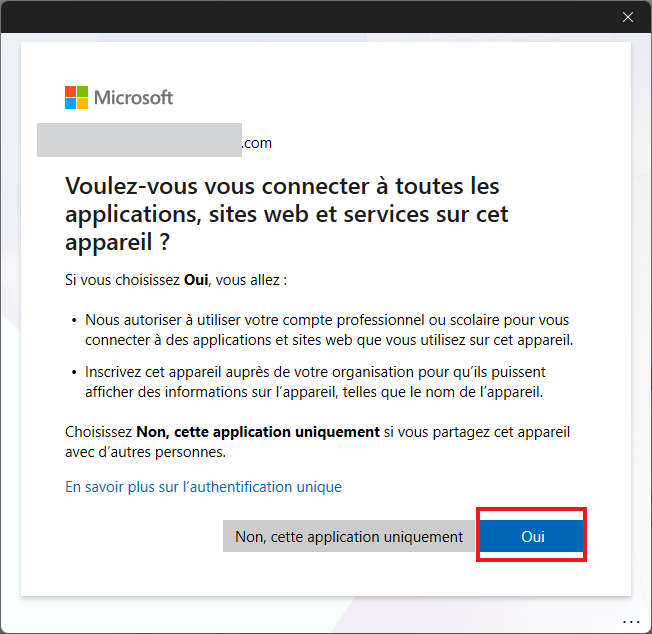Open En savoir plus sur l'authentification unique link
The image size is (652, 634).
(x=203, y=487)
